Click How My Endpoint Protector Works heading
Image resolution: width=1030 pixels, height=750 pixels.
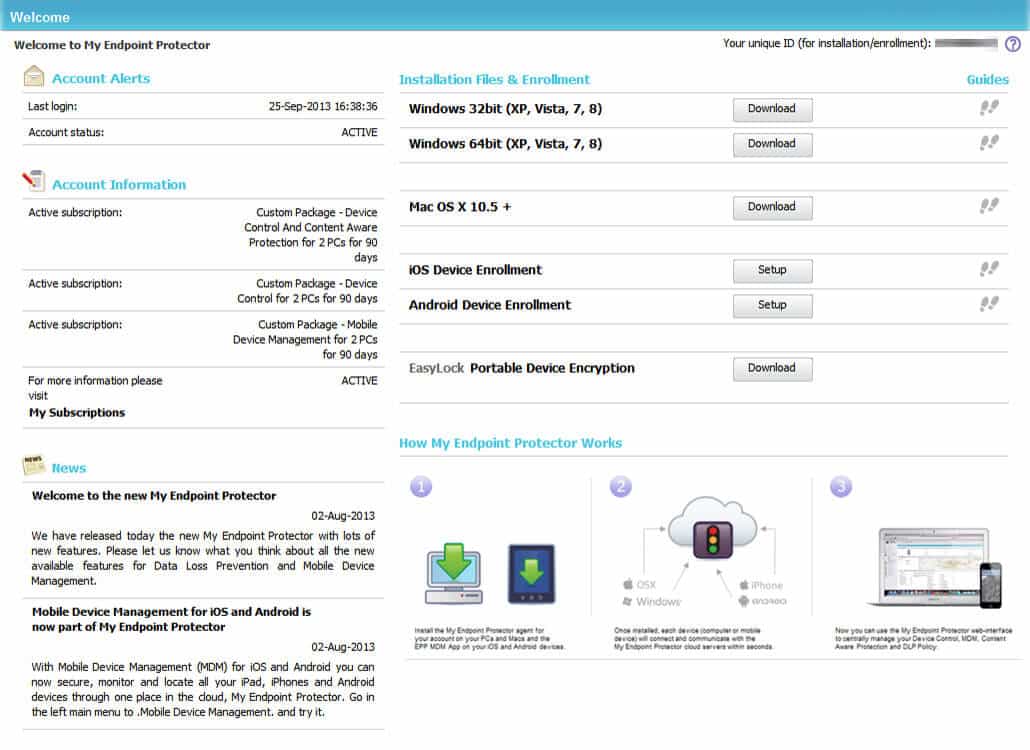pos(510,443)
